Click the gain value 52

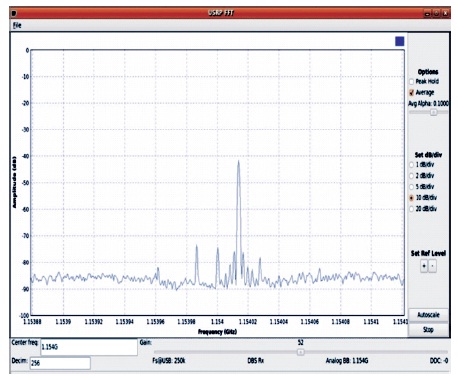[300, 342]
